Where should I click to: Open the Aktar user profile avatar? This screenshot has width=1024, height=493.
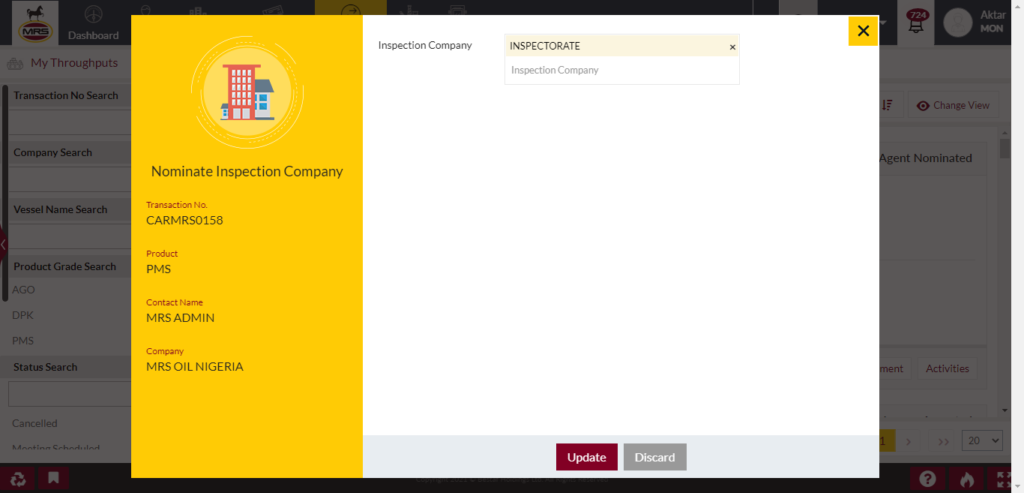[x=957, y=24]
